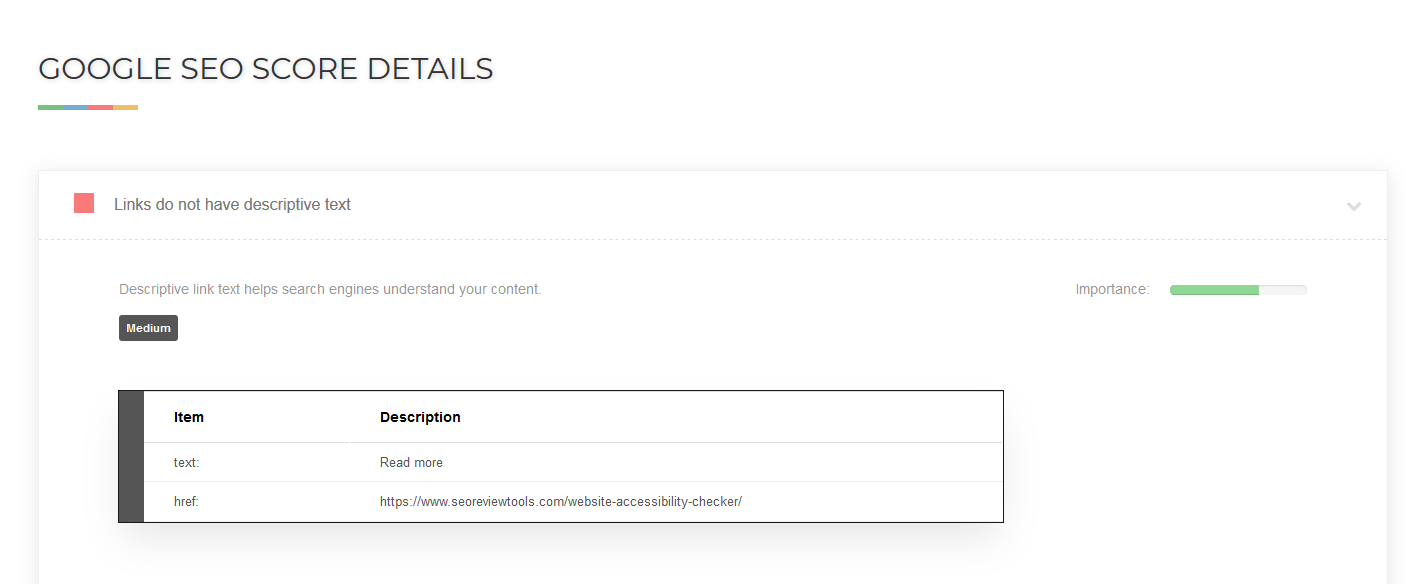Click the 'Links do not have descriptive text' title
Screen dimensions: 1428x584
tap(232, 204)
